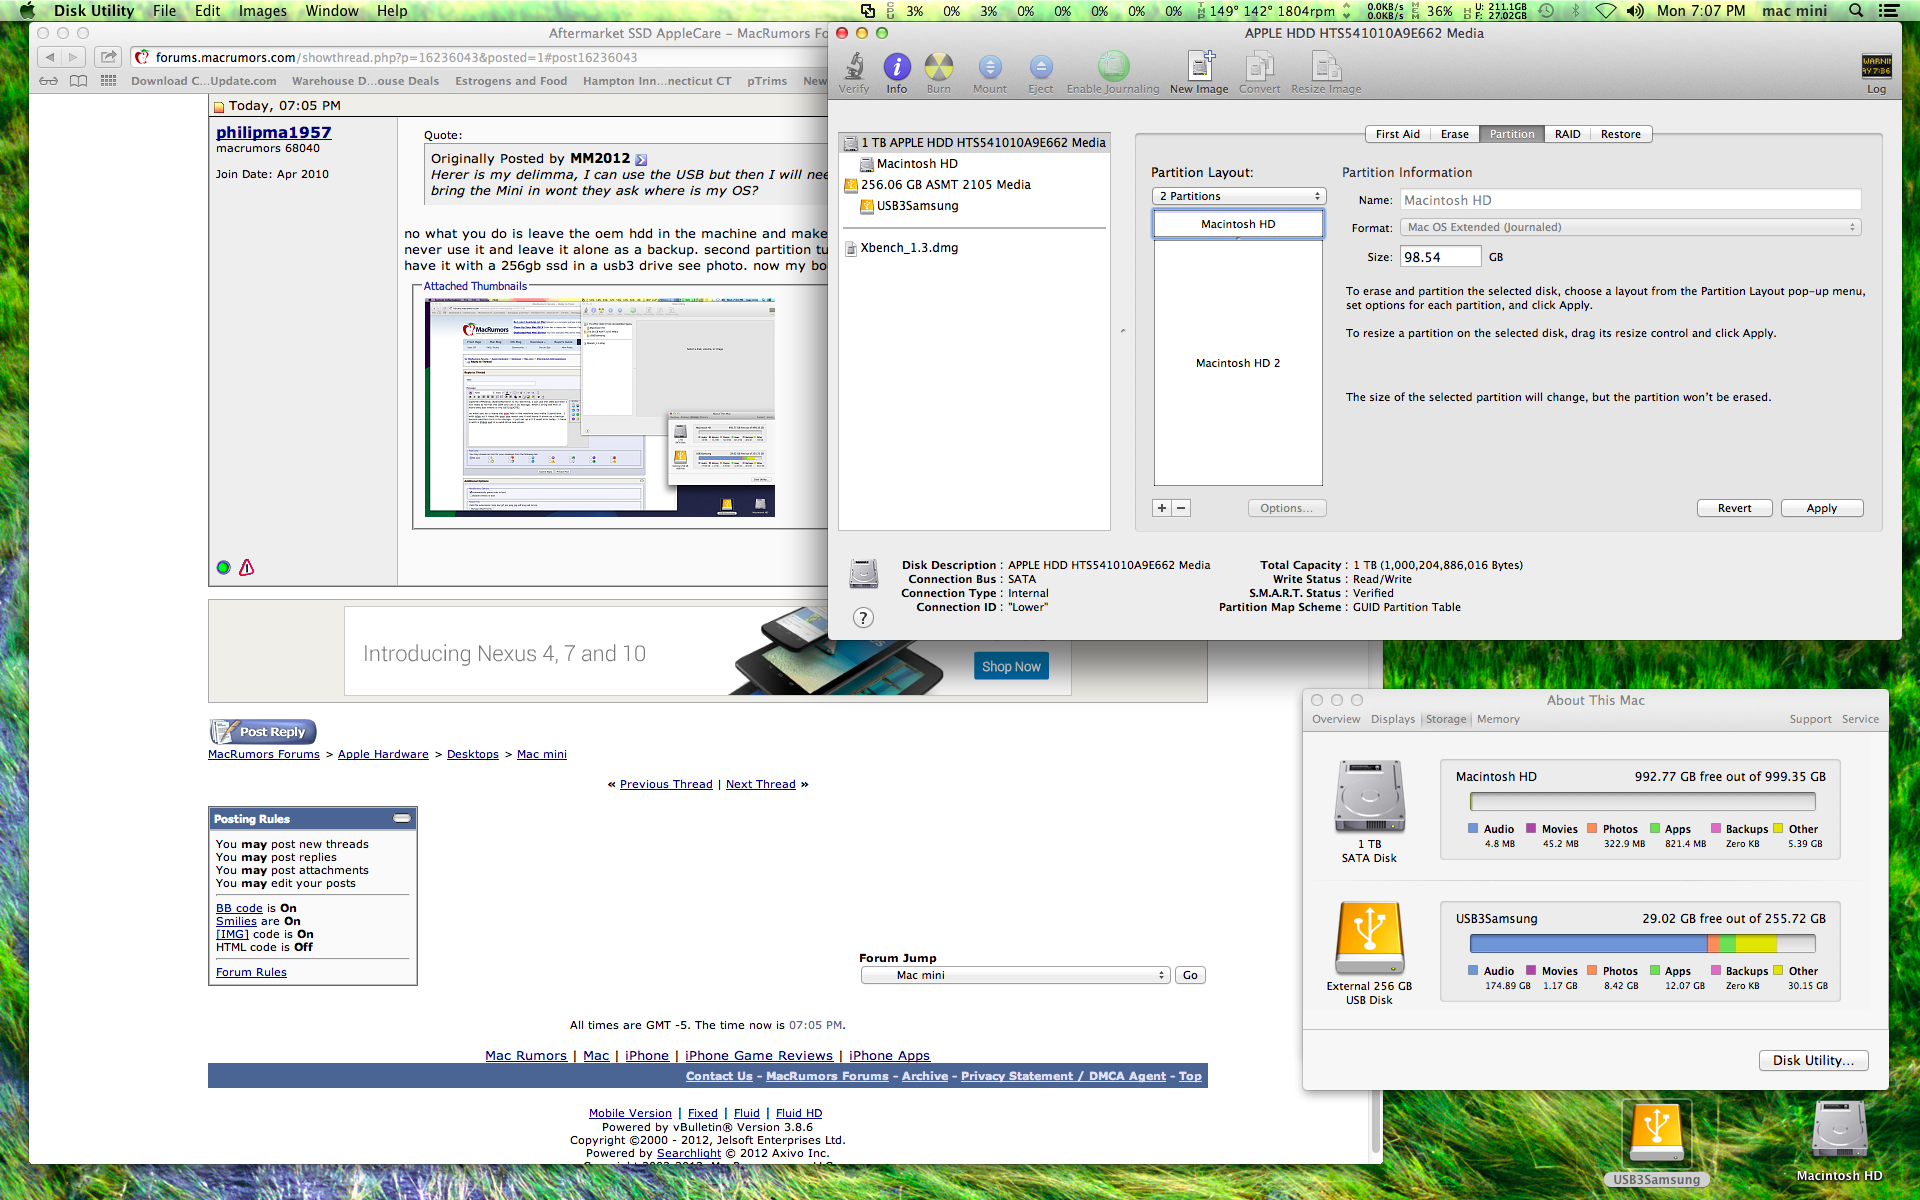Open the Safari bookmarks book icon

[x=78, y=81]
